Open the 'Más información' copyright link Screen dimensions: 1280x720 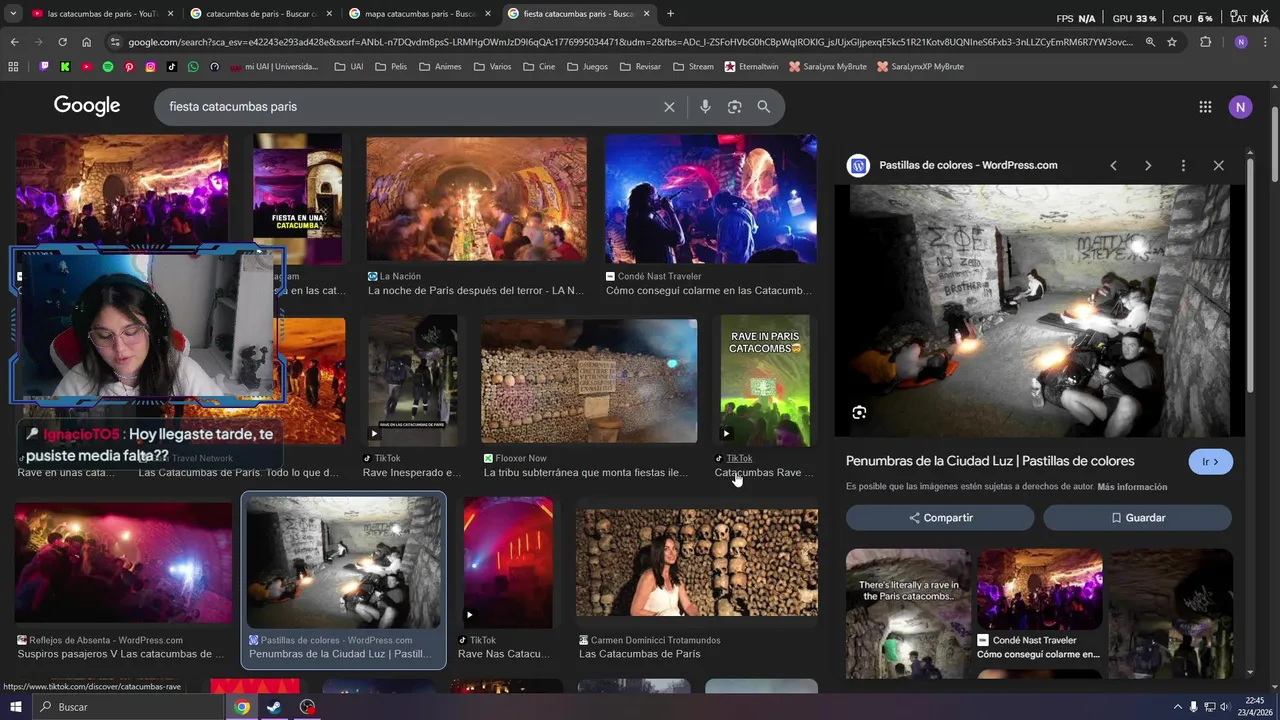1132,487
